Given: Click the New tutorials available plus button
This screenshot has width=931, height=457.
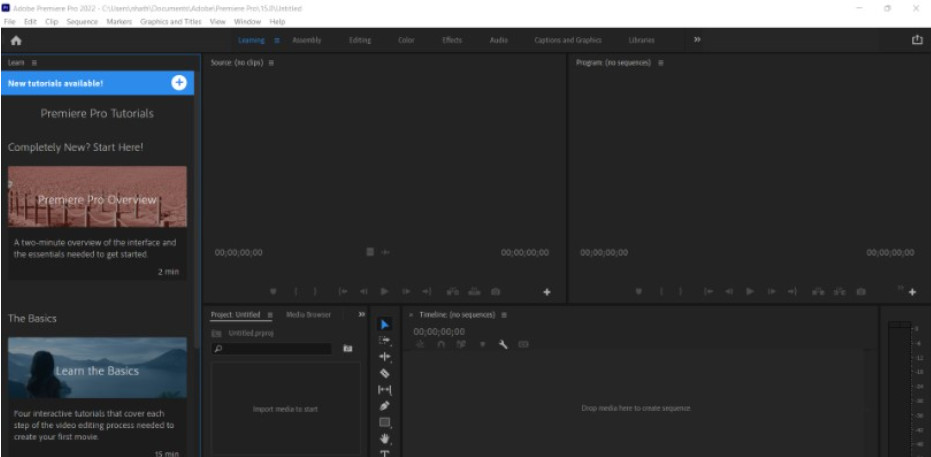Looking at the screenshot, I should pos(179,83).
